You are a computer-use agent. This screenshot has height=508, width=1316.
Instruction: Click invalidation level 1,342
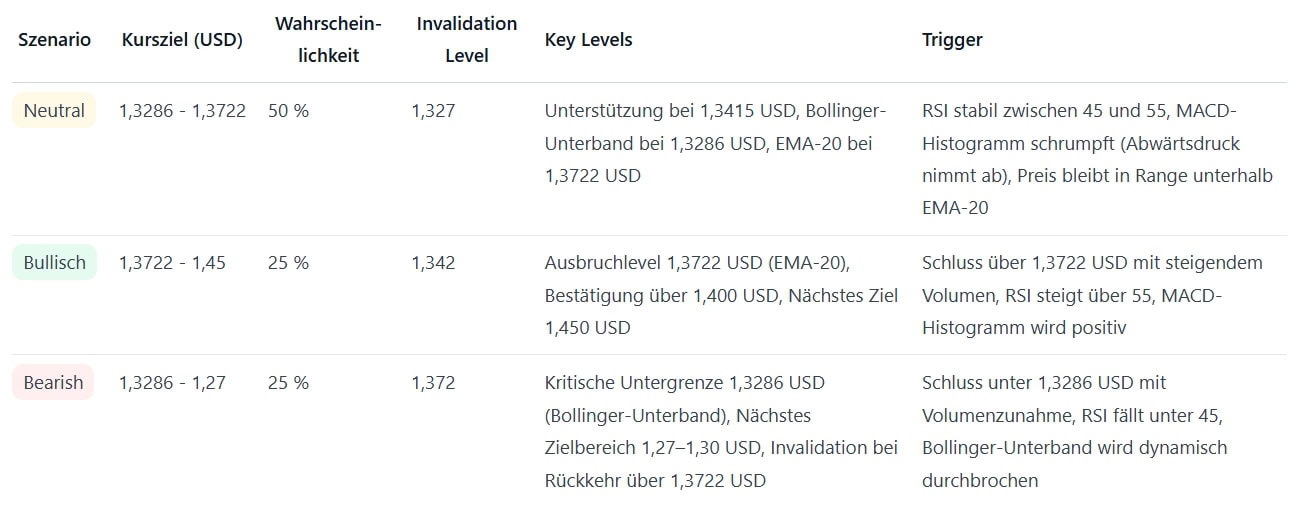pos(433,263)
